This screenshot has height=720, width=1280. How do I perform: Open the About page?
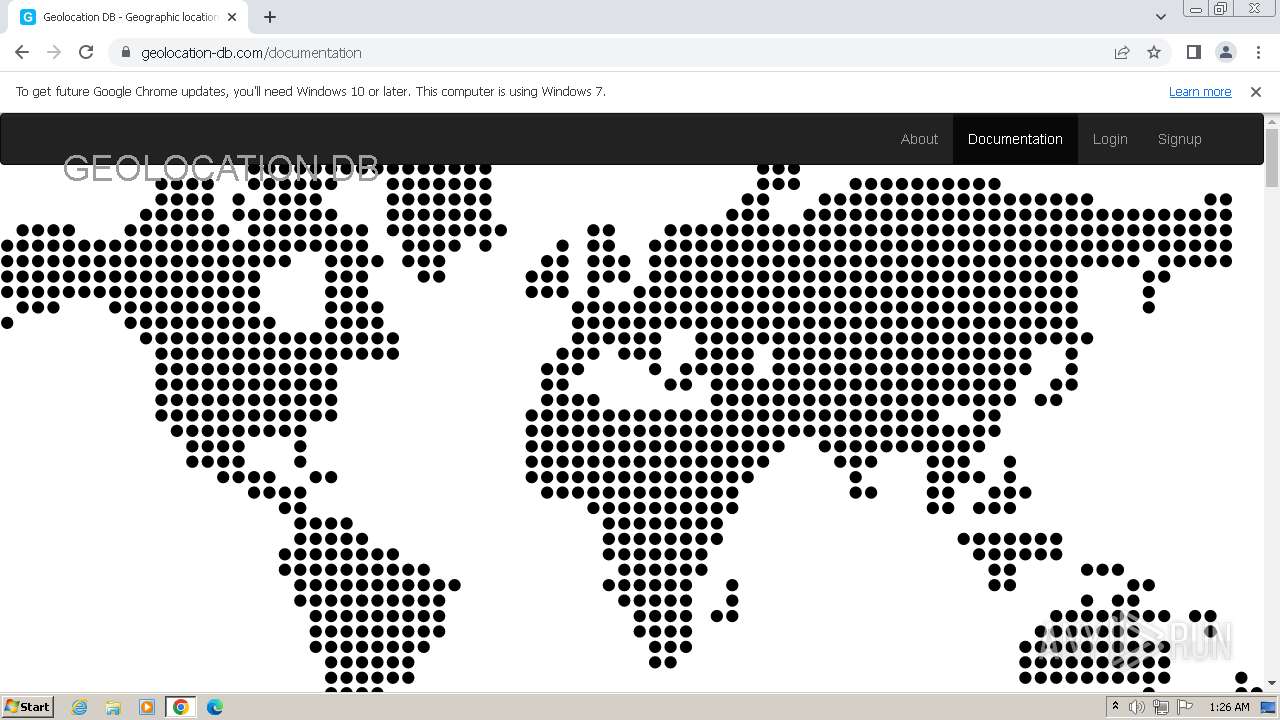pyautogui.click(x=919, y=139)
